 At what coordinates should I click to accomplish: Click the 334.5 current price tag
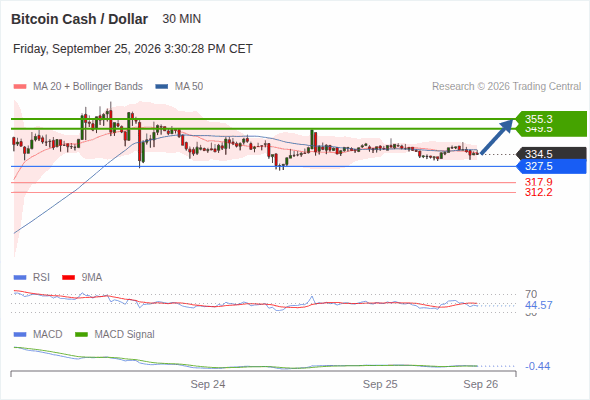(552, 154)
